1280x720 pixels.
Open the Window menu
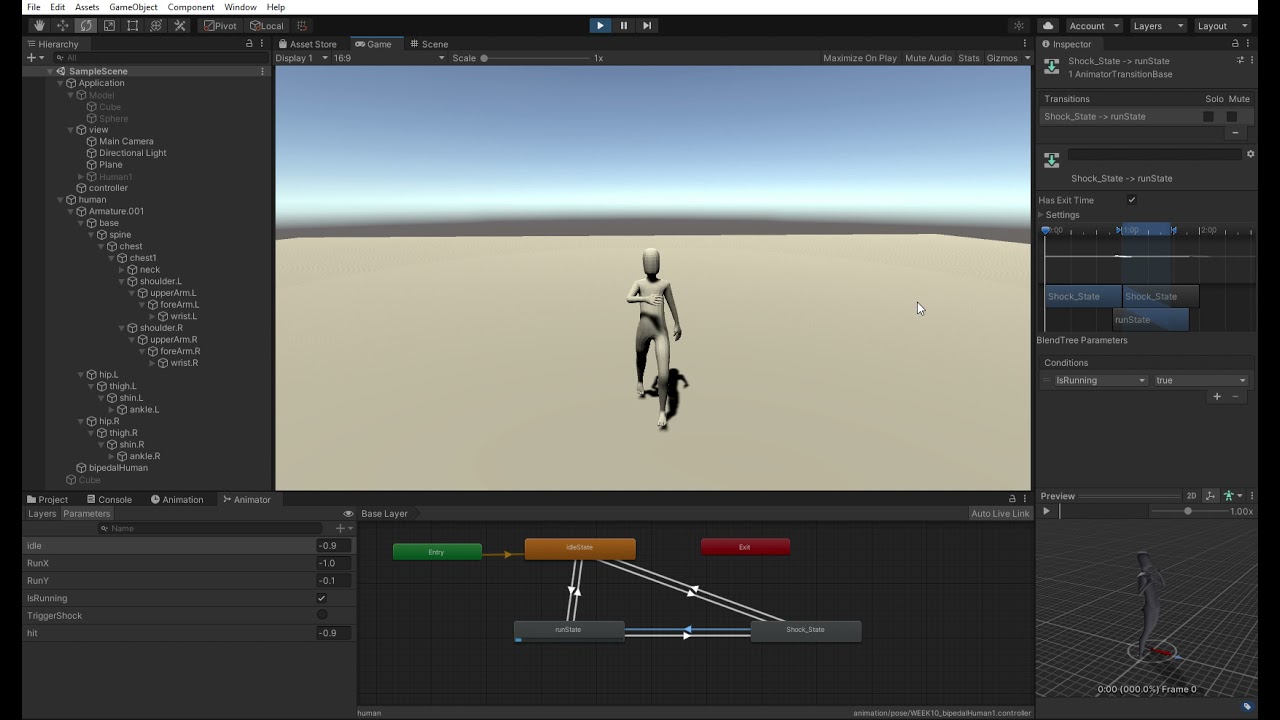click(x=240, y=7)
